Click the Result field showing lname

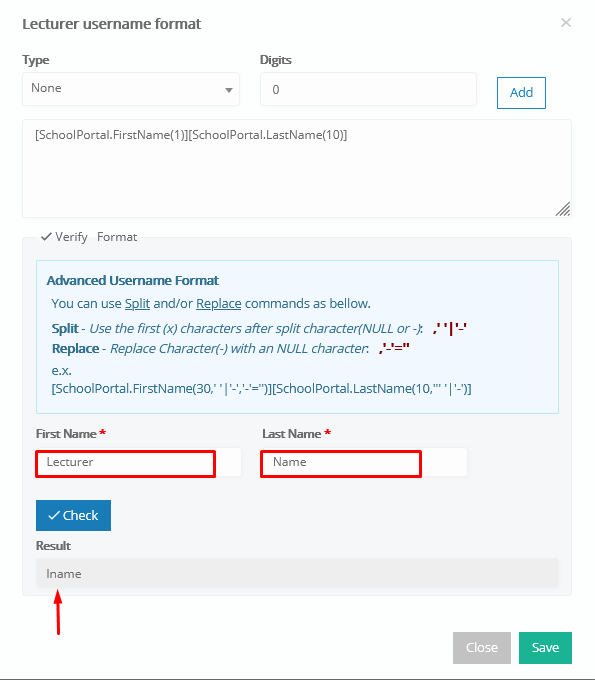coord(297,573)
